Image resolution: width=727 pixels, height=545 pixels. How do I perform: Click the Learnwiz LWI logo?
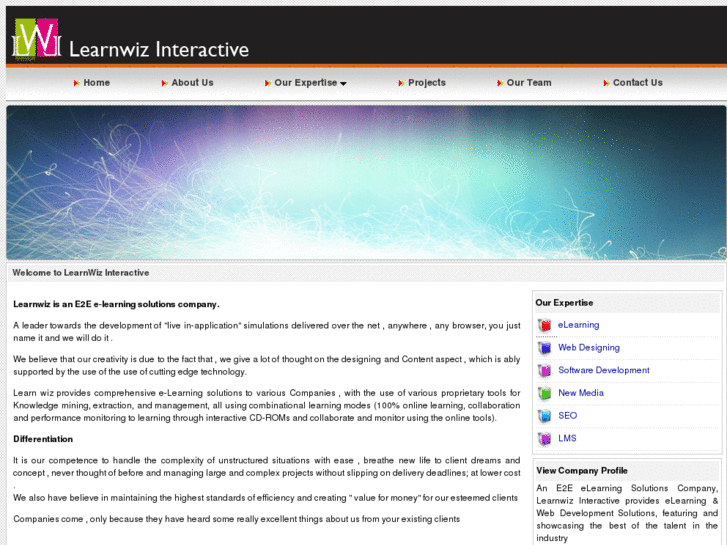point(36,38)
